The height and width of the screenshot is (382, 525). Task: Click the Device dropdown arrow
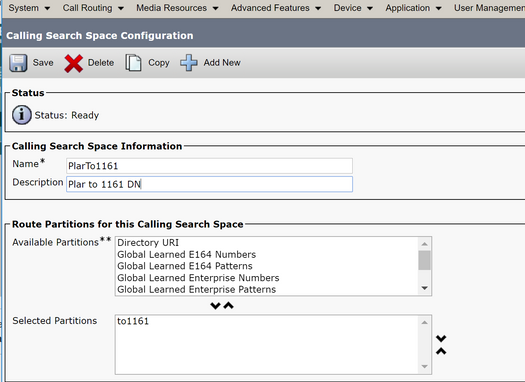tap(370, 8)
